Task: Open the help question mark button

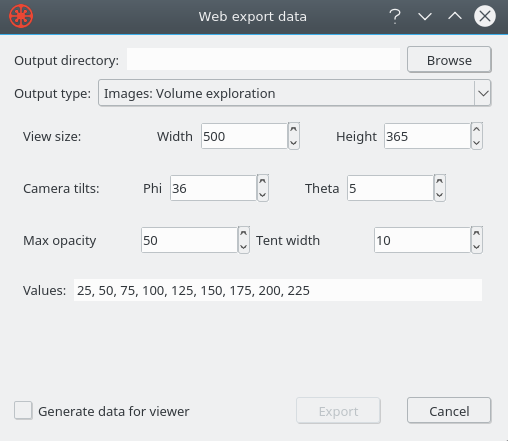Action: pyautogui.click(x=395, y=16)
